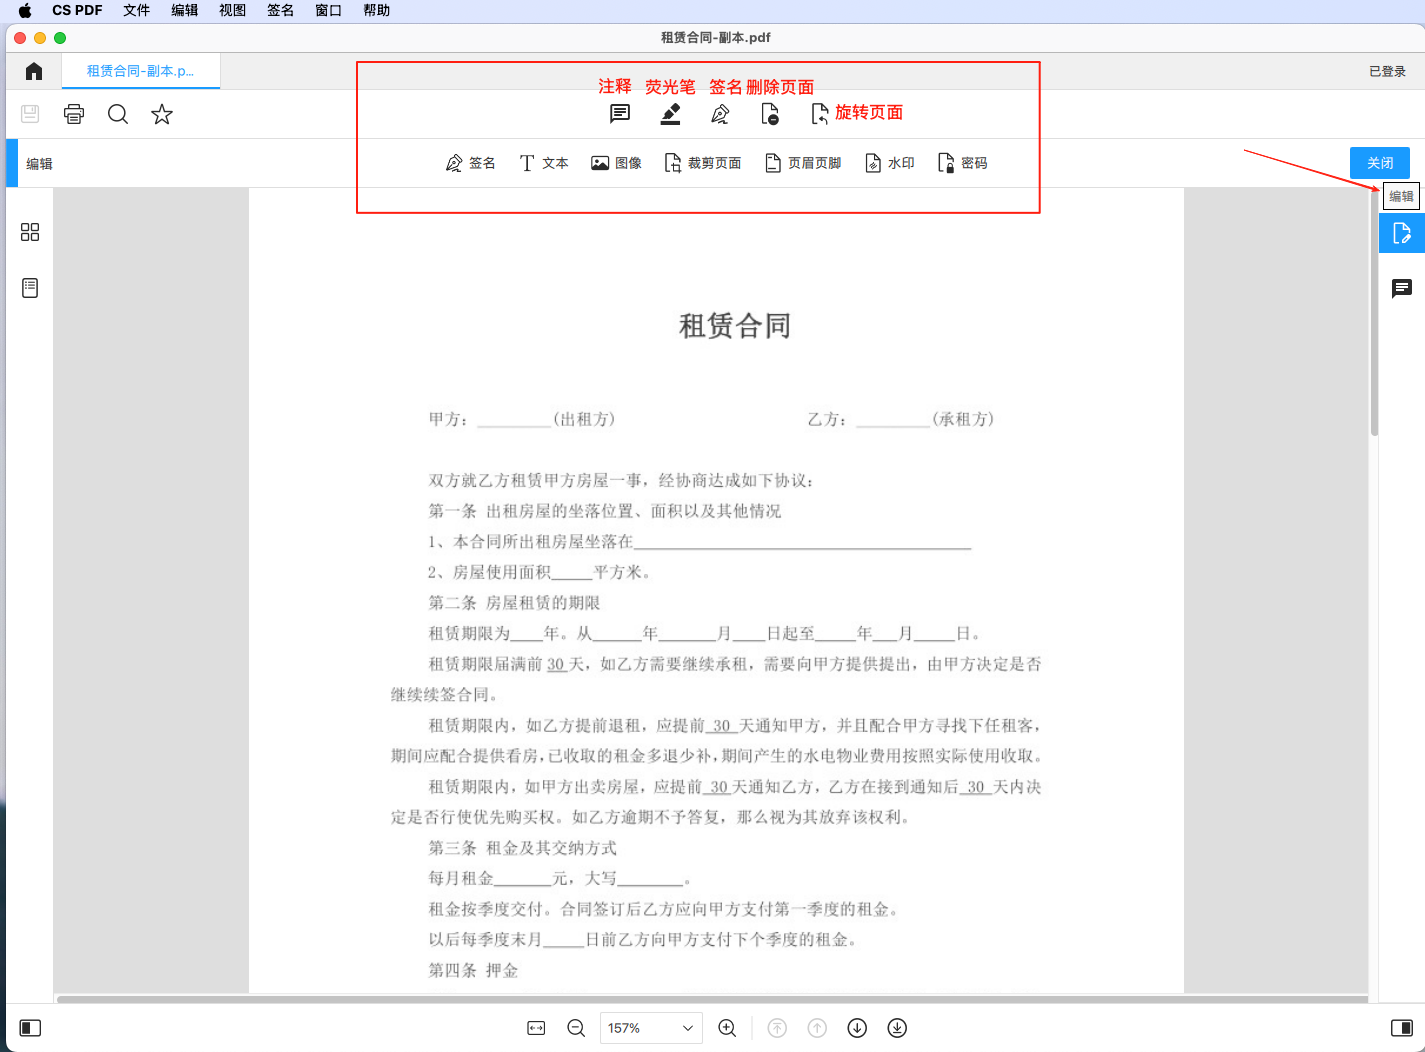Open the Apple menu
Viewport: 1425px width, 1052px height.
[x=25, y=10]
